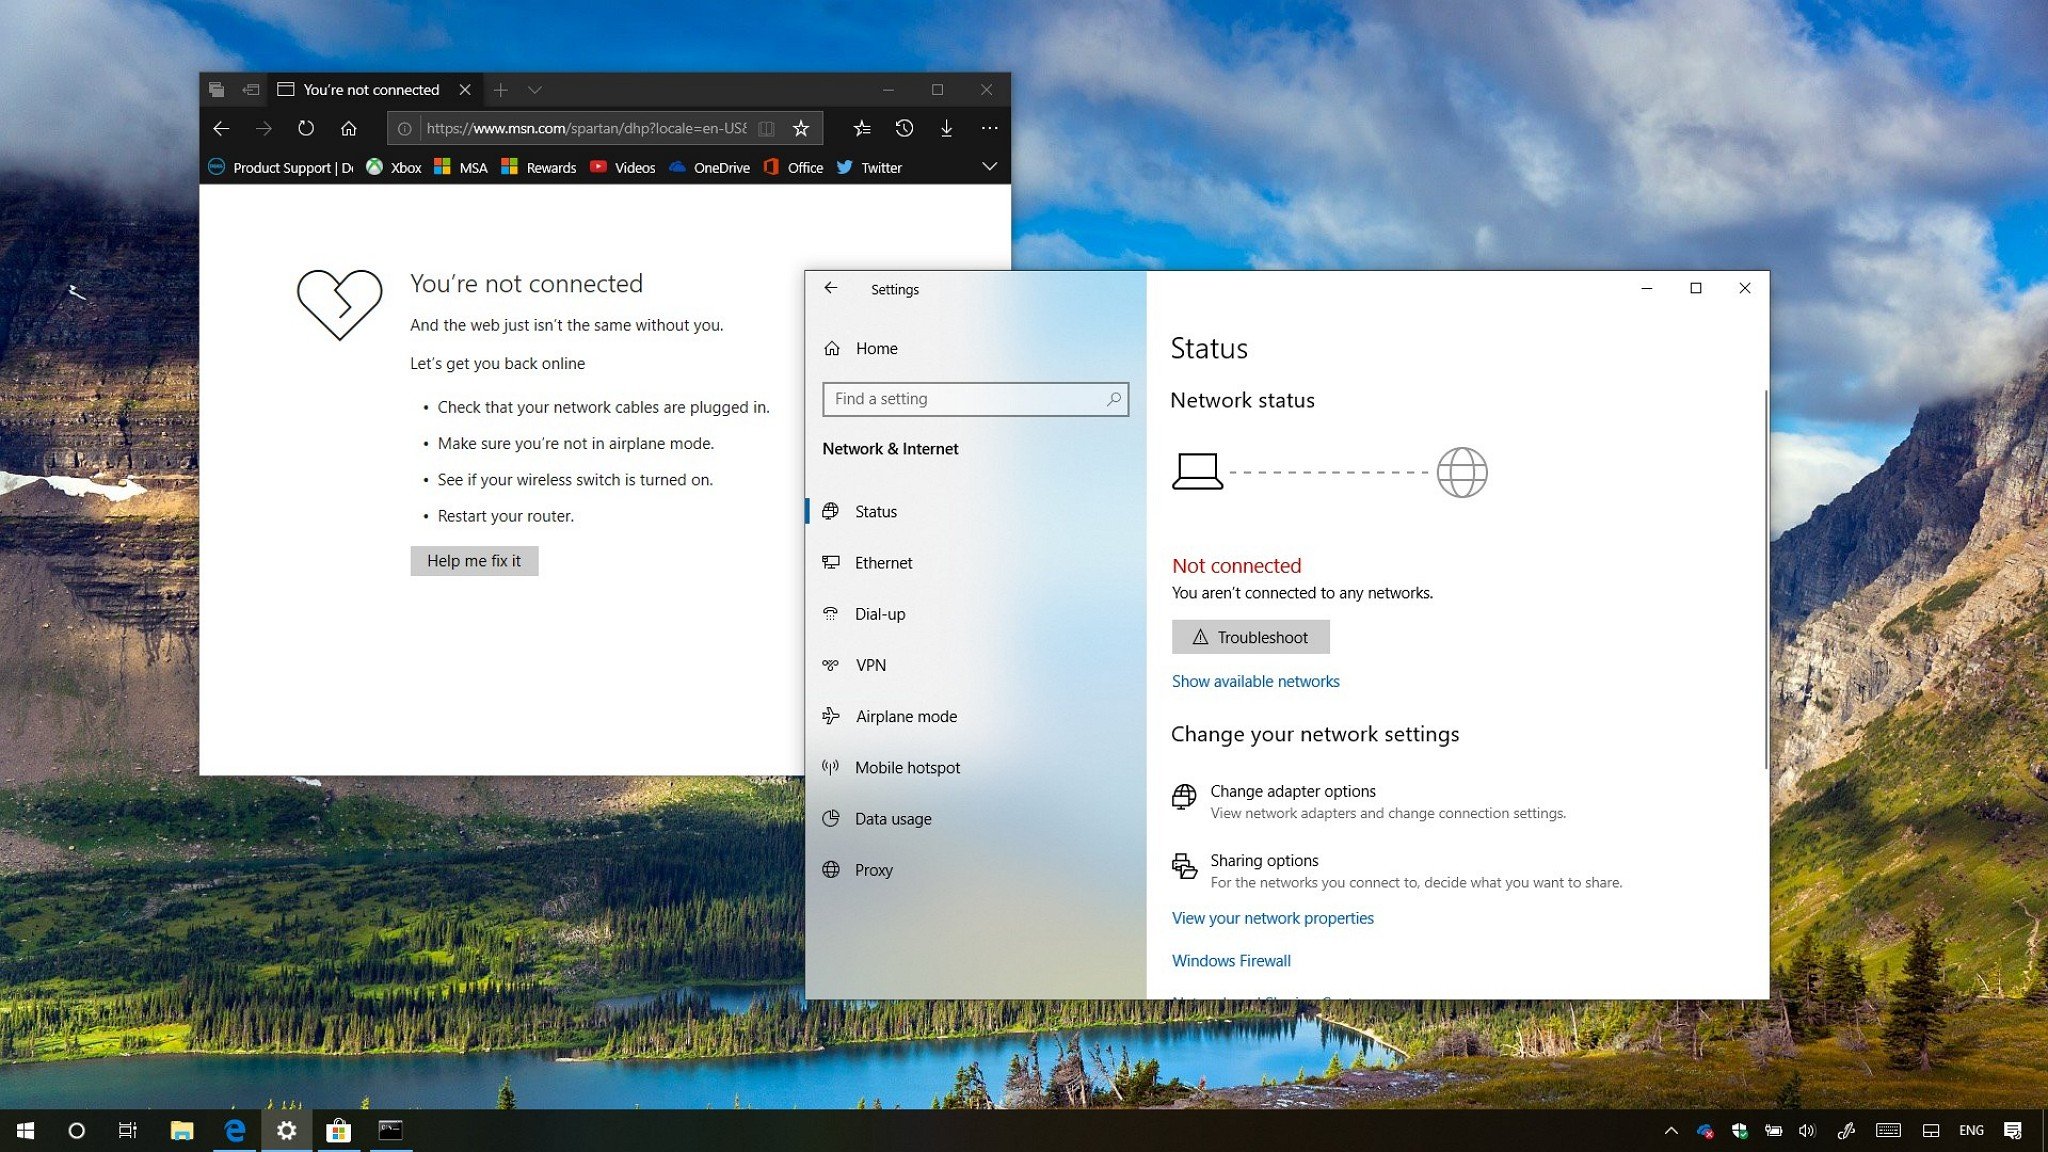Toggle Airplane mode in settings sidebar

906,716
